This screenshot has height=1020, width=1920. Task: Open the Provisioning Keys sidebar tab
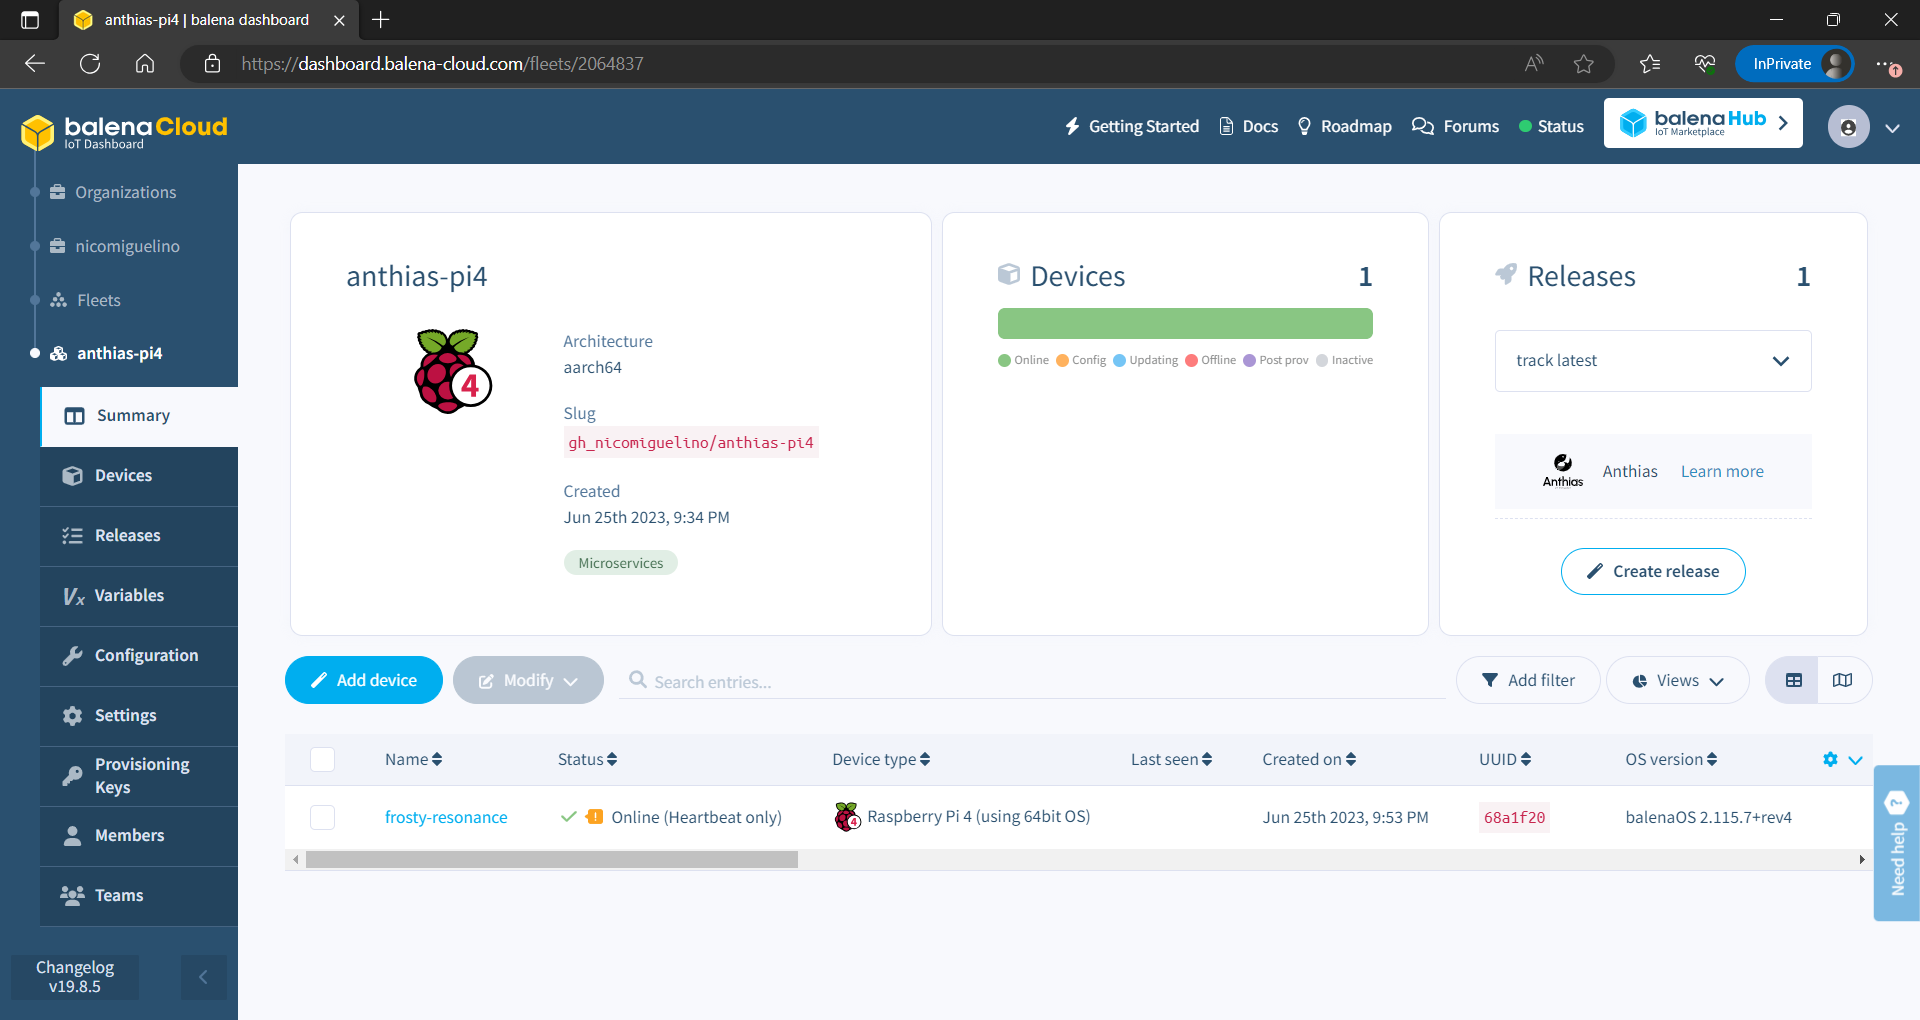pos(139,776)
